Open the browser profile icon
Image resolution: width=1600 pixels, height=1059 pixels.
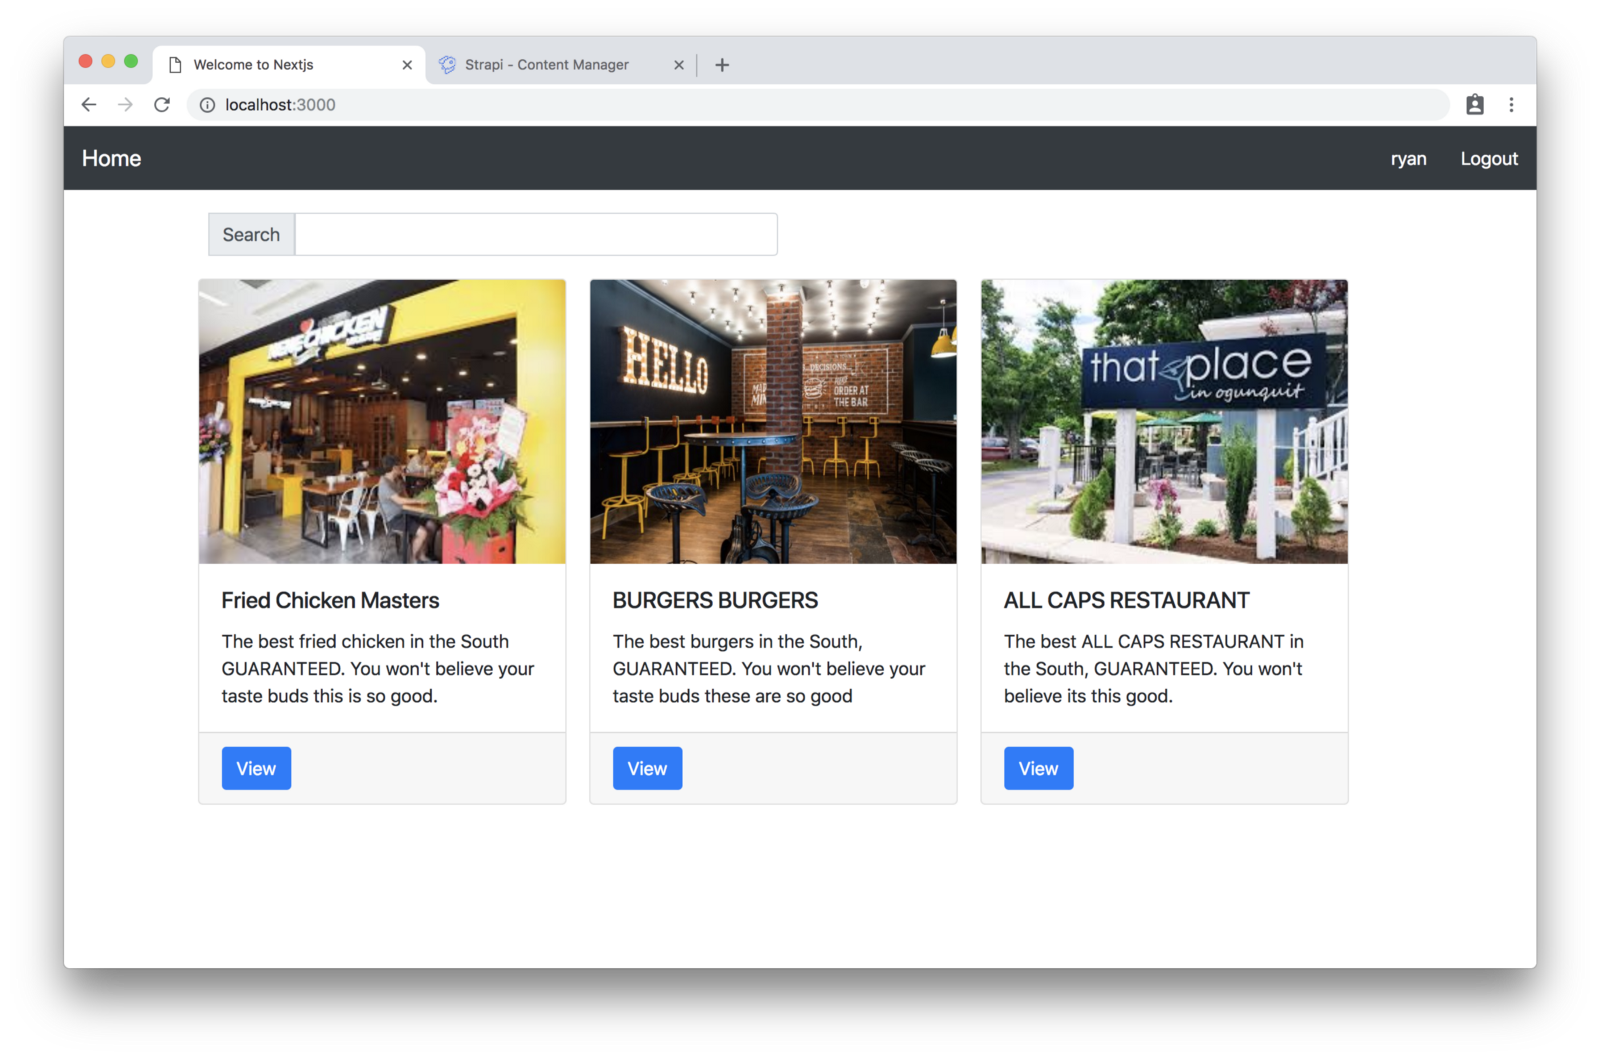pyautogui.click(x=1474, y=105)
